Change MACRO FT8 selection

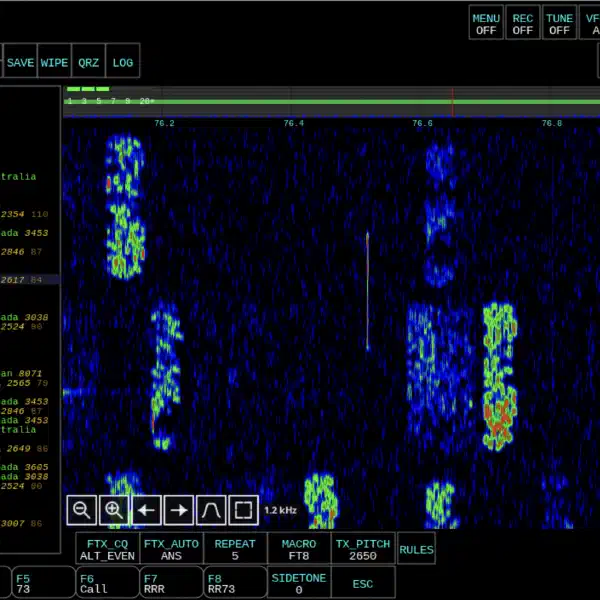pos(299,548)
